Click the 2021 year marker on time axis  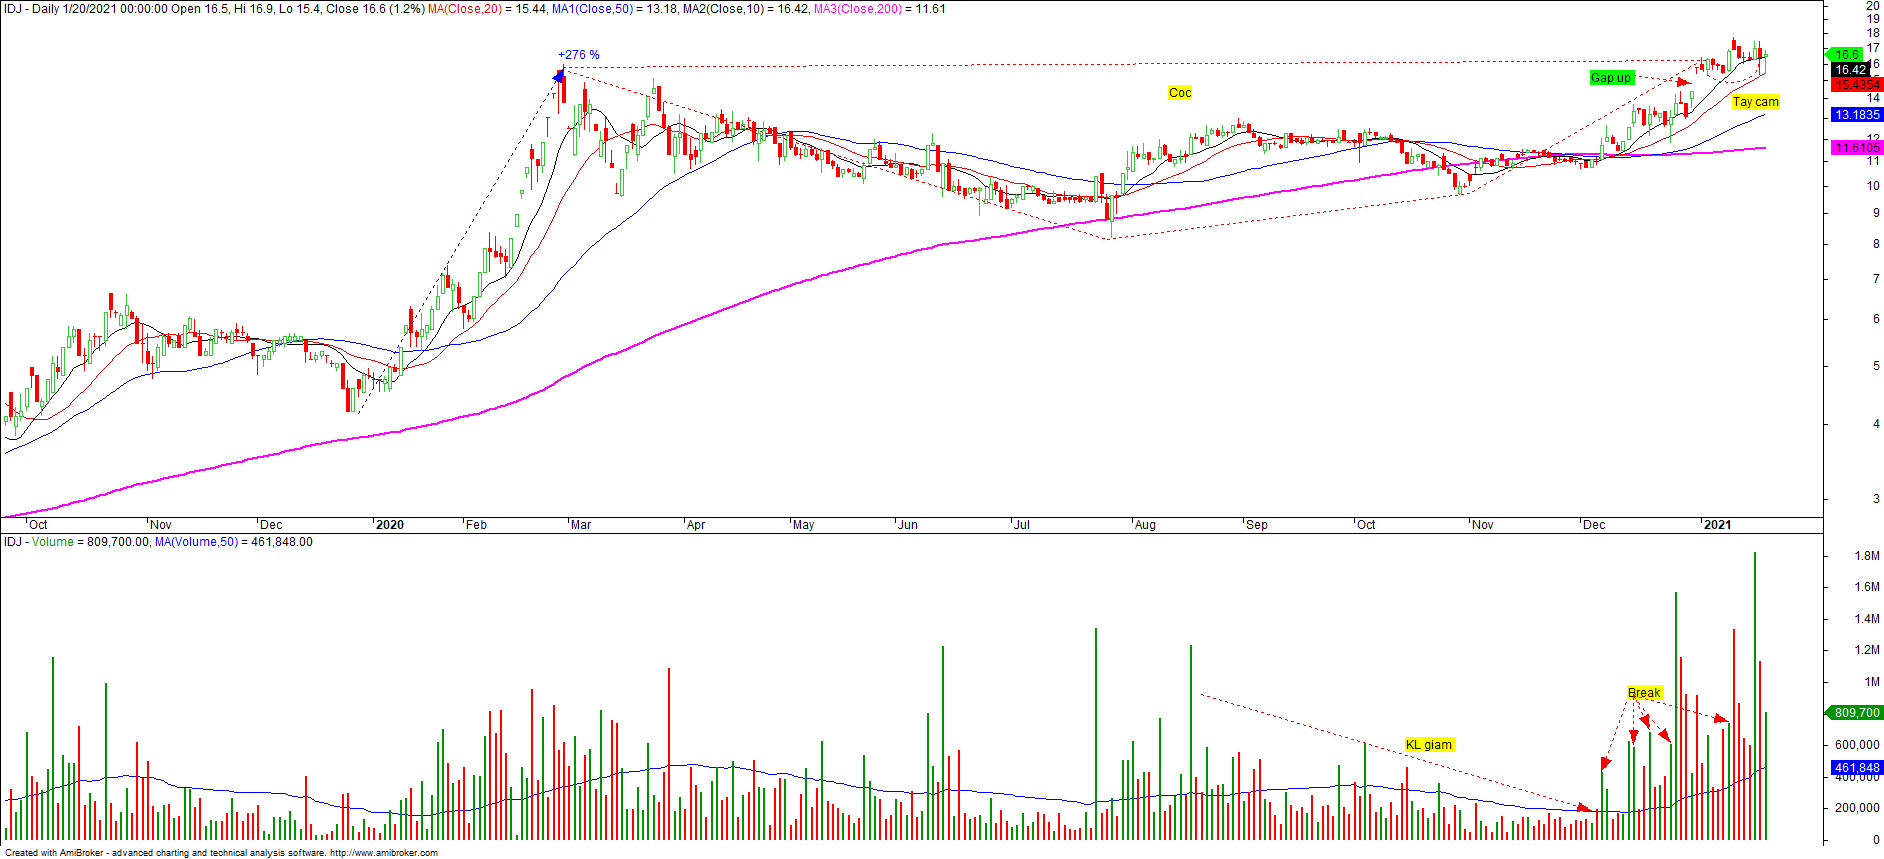click(x=1717, y=525)
